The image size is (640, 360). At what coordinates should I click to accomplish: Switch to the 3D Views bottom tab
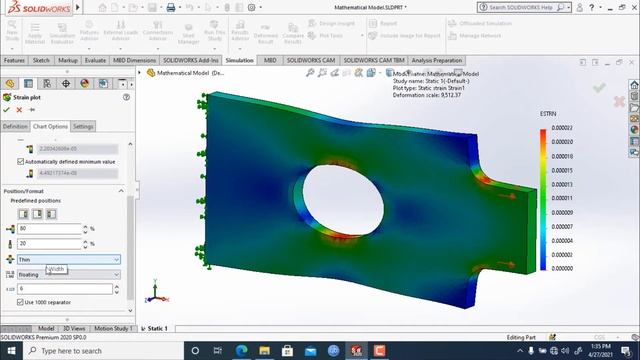click(x=74, y=328)
